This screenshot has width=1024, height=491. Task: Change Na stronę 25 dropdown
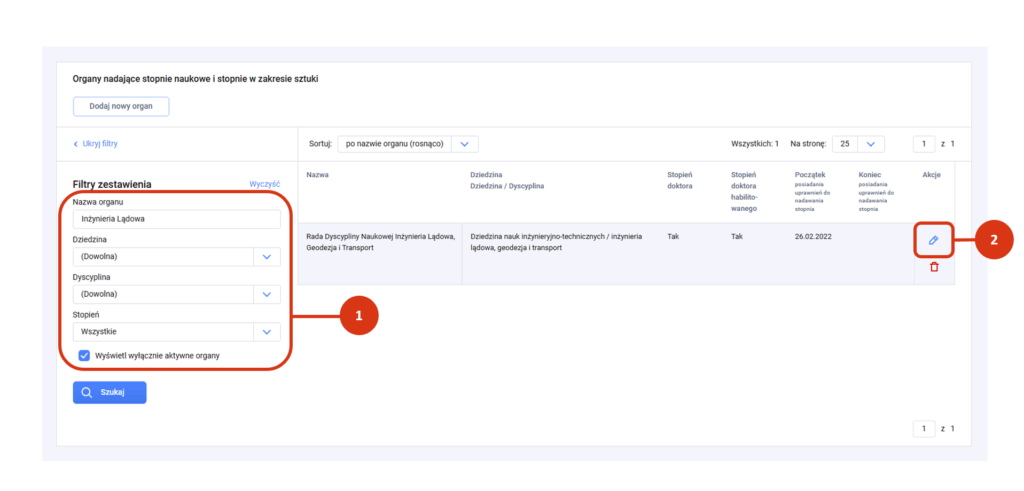tap(858, 144)
